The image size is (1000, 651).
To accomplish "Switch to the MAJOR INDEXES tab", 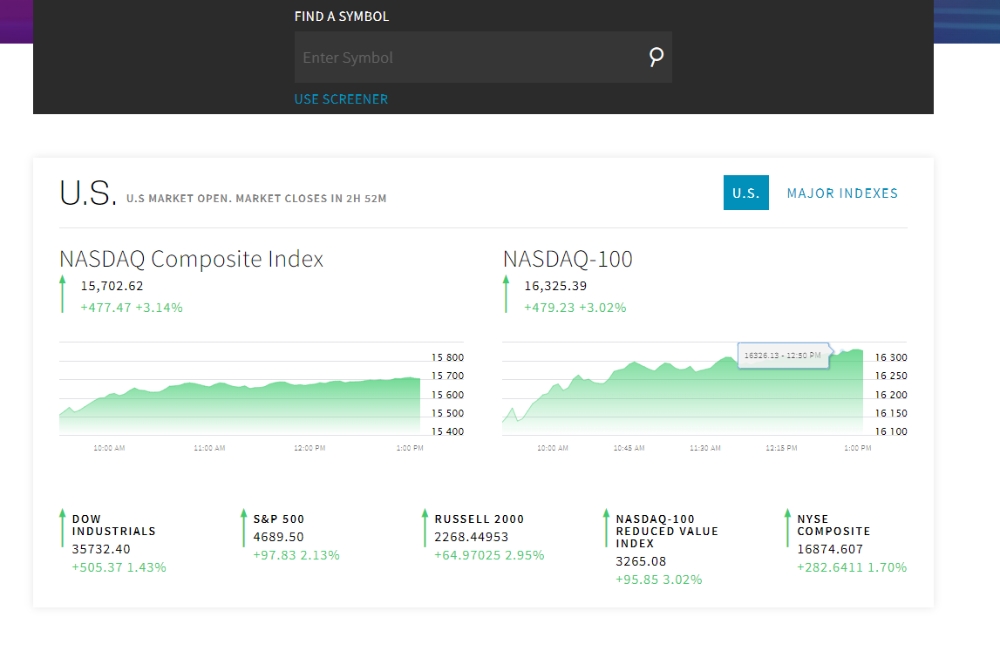I will [x=842, y=193].
